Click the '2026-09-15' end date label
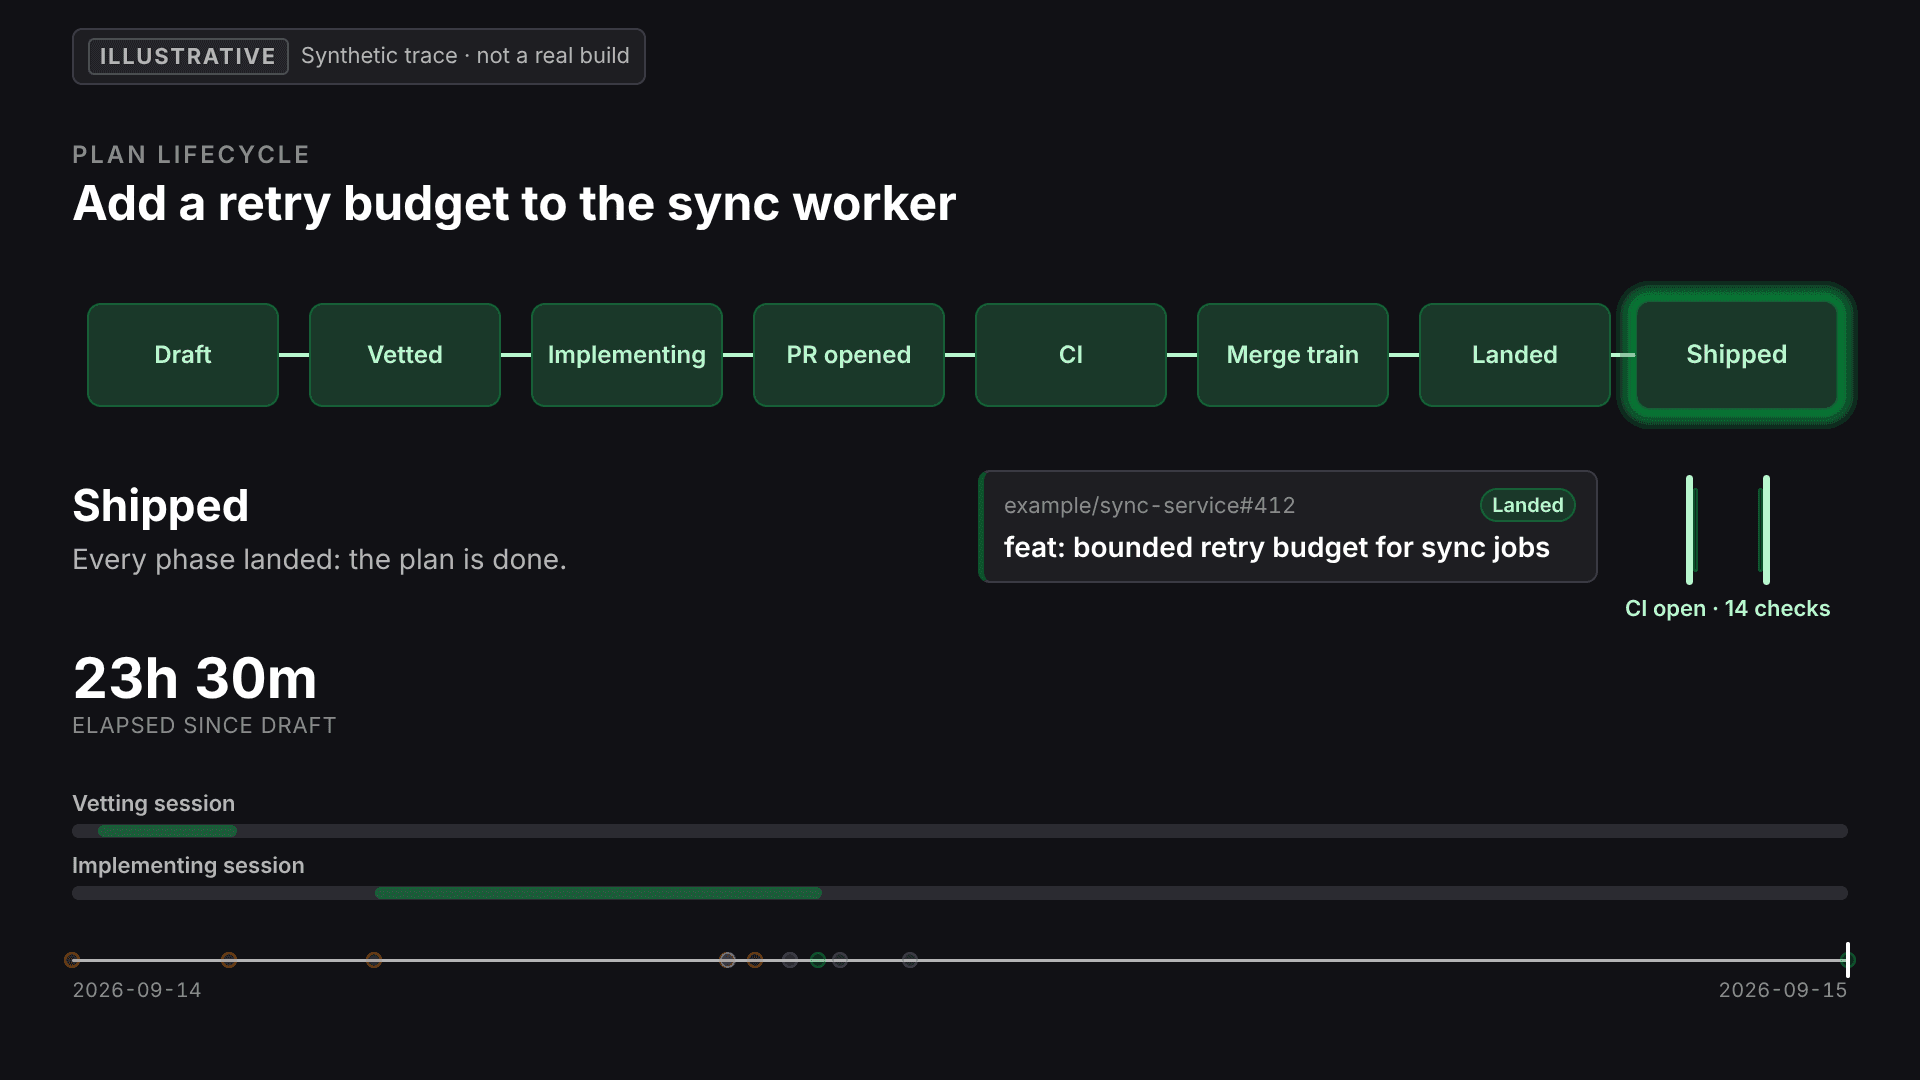The width and height of the screenshot is (1920, 1080). tap(1782, 990)
